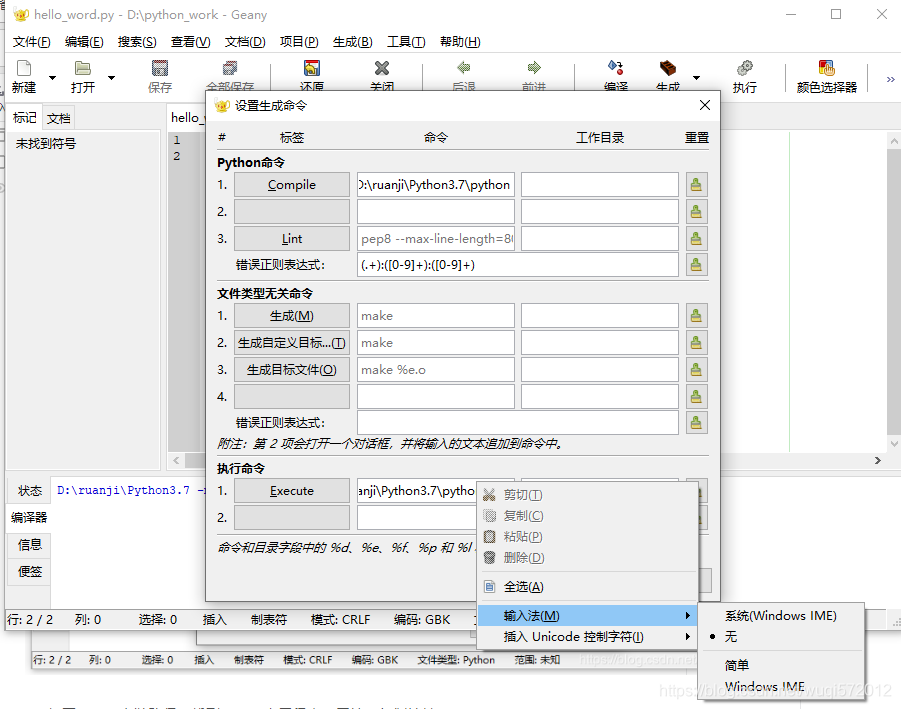Select 系统(Windows IME) input method
The height and width of the screenshot is (709, 901).
click(780, 616)
